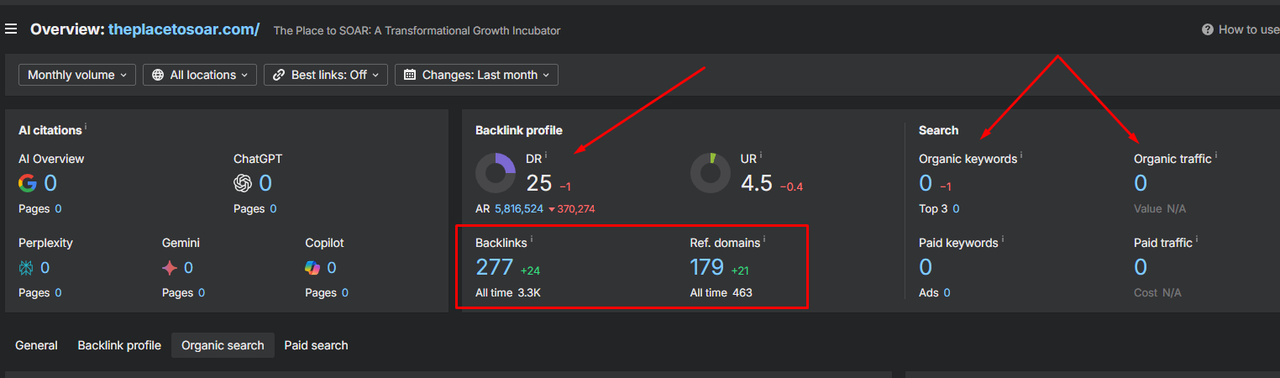Click the Paid keywords value 0
The image size is (1280, 378).
coord(926,267)
